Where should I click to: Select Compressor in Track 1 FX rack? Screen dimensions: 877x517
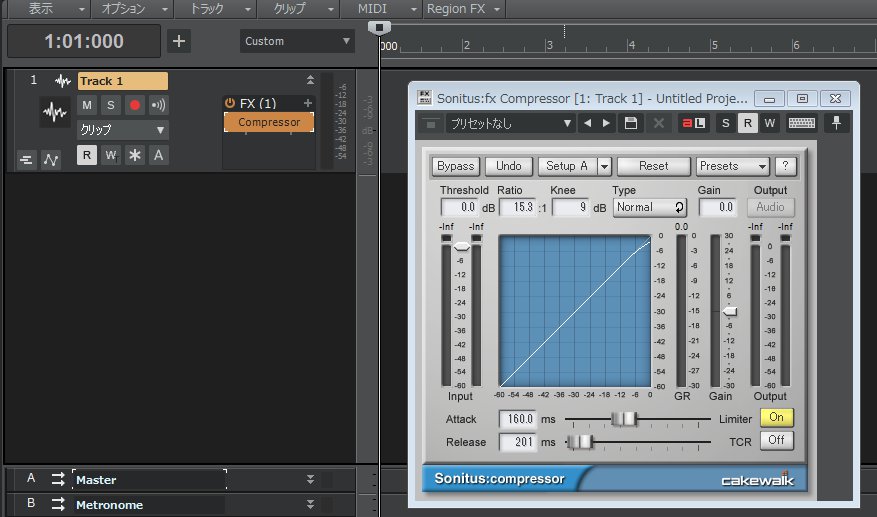(269, 122)
